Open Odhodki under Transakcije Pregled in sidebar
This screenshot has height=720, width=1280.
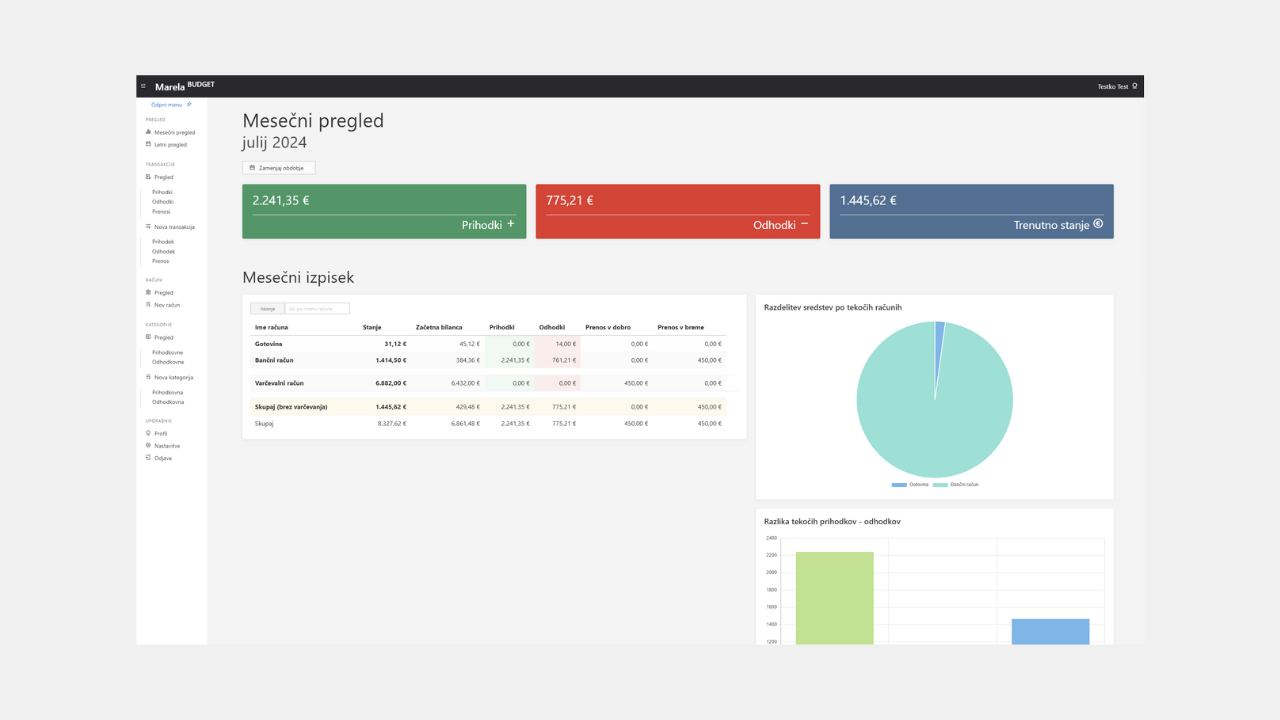[x=163, y=201]
